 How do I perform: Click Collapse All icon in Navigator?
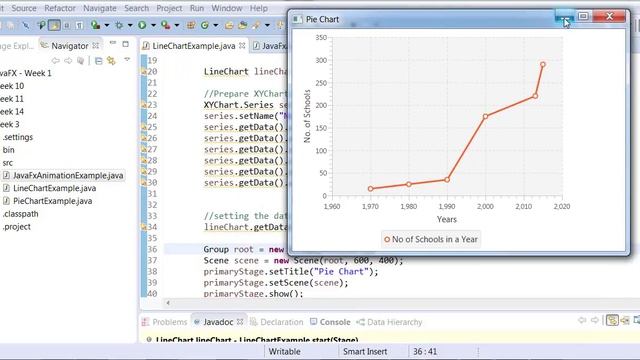point(98,61)
